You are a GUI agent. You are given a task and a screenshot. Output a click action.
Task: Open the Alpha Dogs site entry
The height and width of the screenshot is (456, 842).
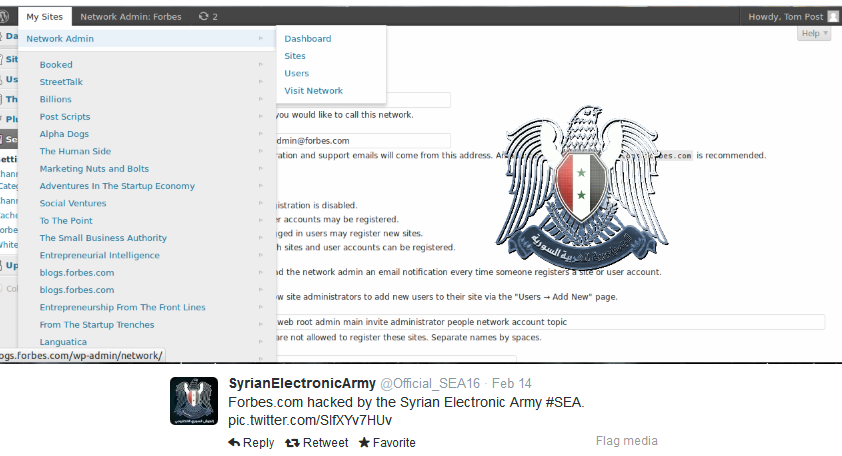pos(64,134)
